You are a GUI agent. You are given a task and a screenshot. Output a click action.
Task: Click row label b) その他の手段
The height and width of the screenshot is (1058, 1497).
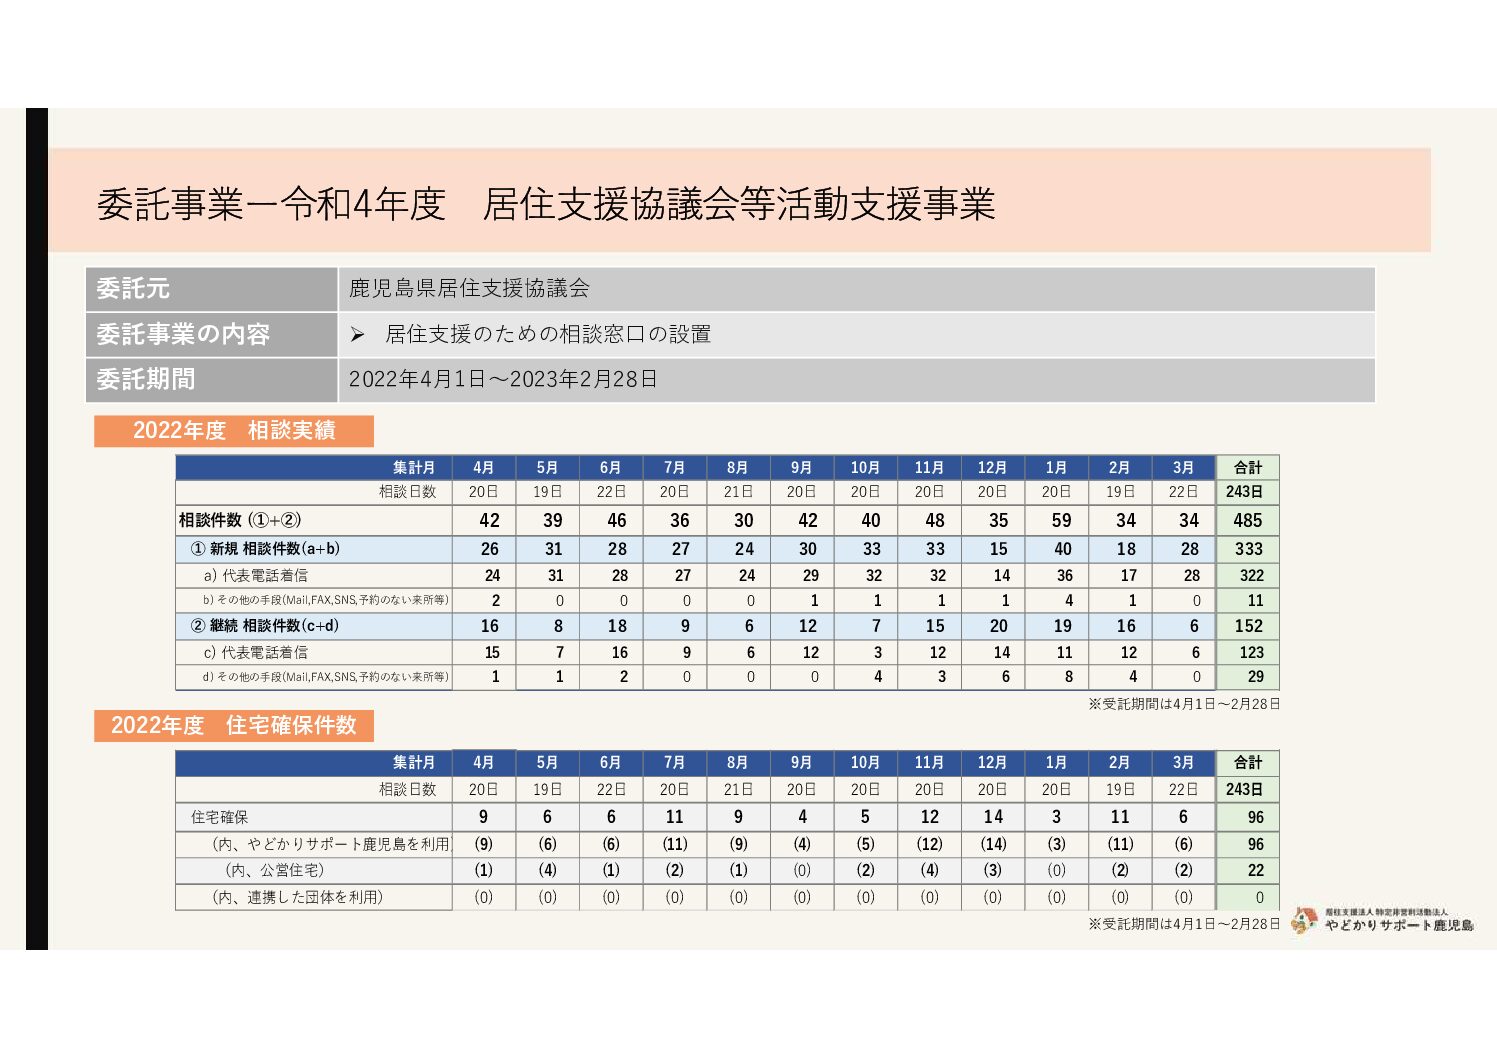[326, 600]
